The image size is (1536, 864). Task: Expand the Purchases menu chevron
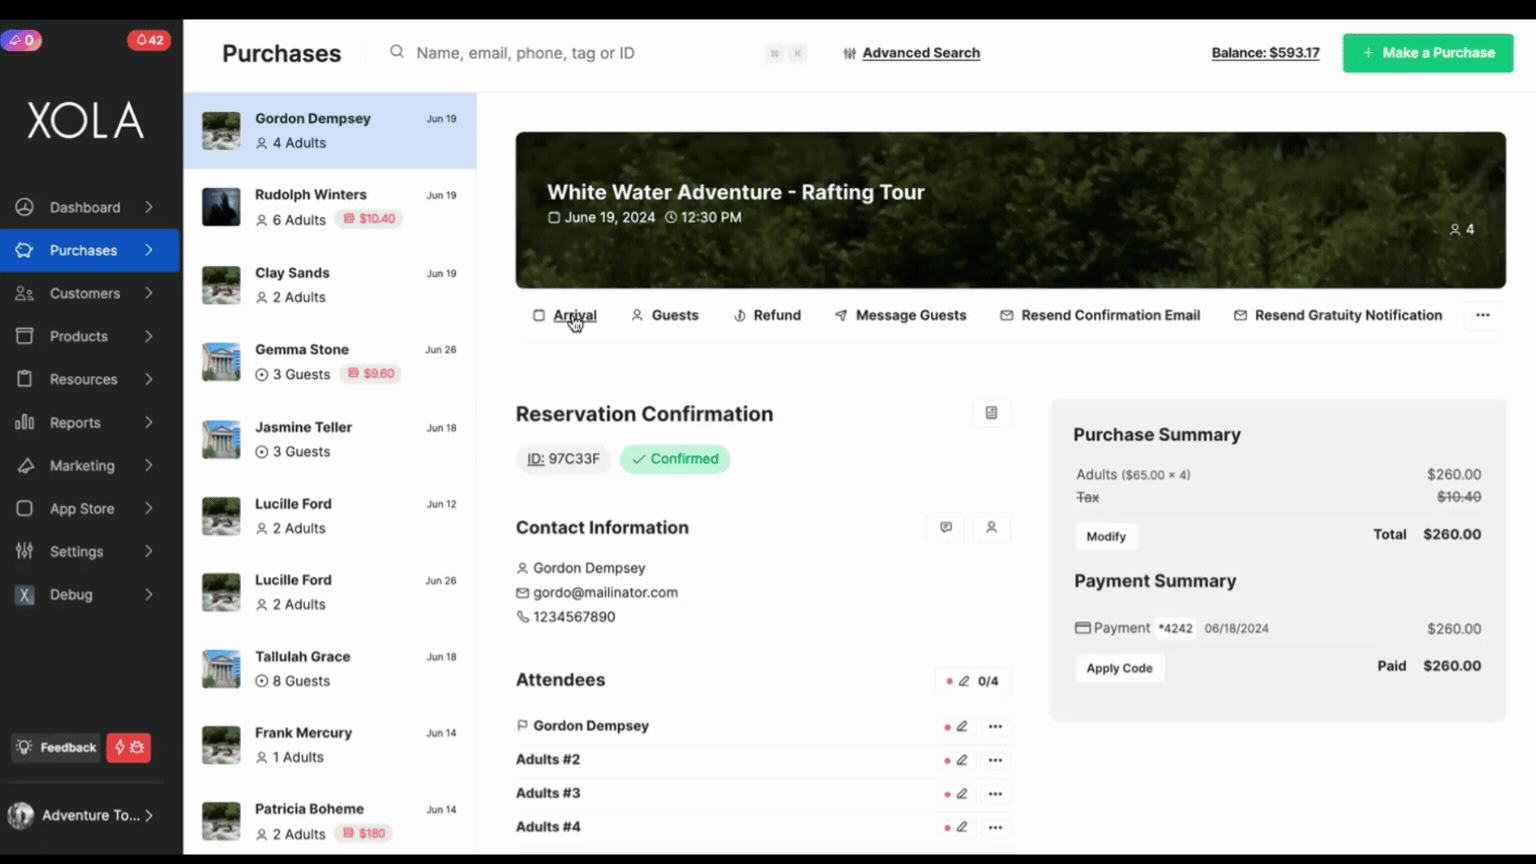click(x=149, y=250)
